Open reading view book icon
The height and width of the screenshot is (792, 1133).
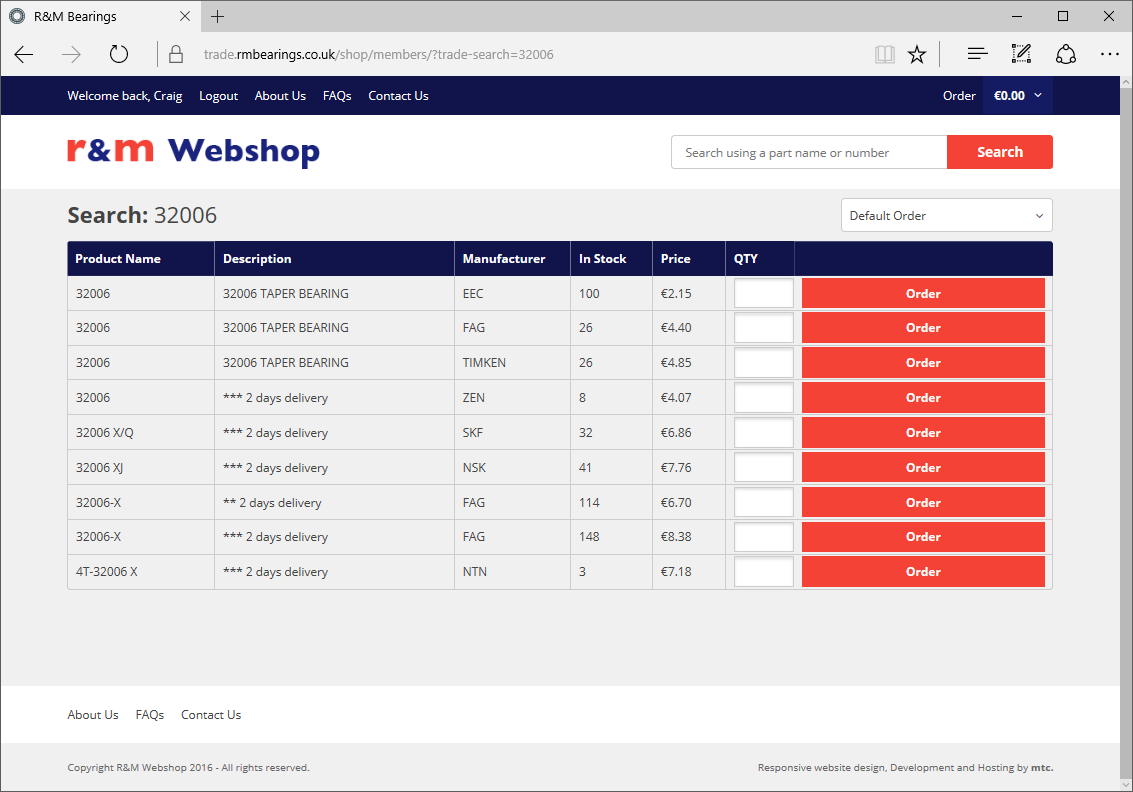pyautogui.click(x=884, y=54)
